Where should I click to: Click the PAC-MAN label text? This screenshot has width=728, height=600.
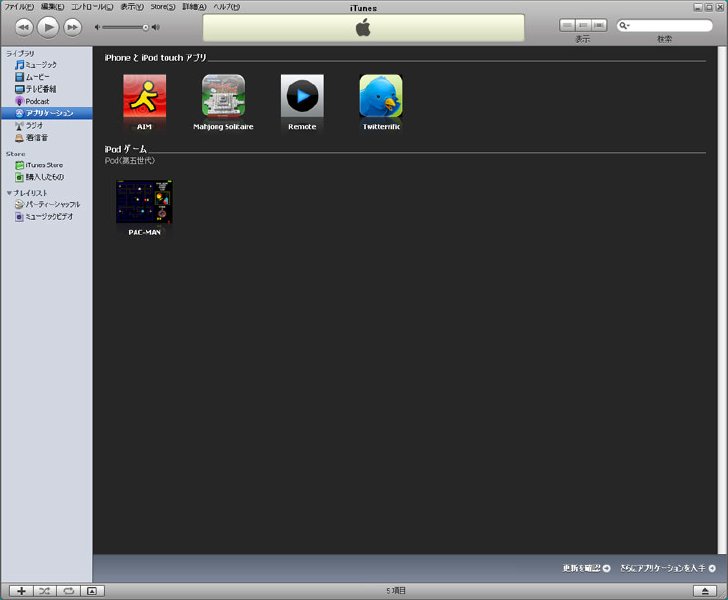click(144, 232)
